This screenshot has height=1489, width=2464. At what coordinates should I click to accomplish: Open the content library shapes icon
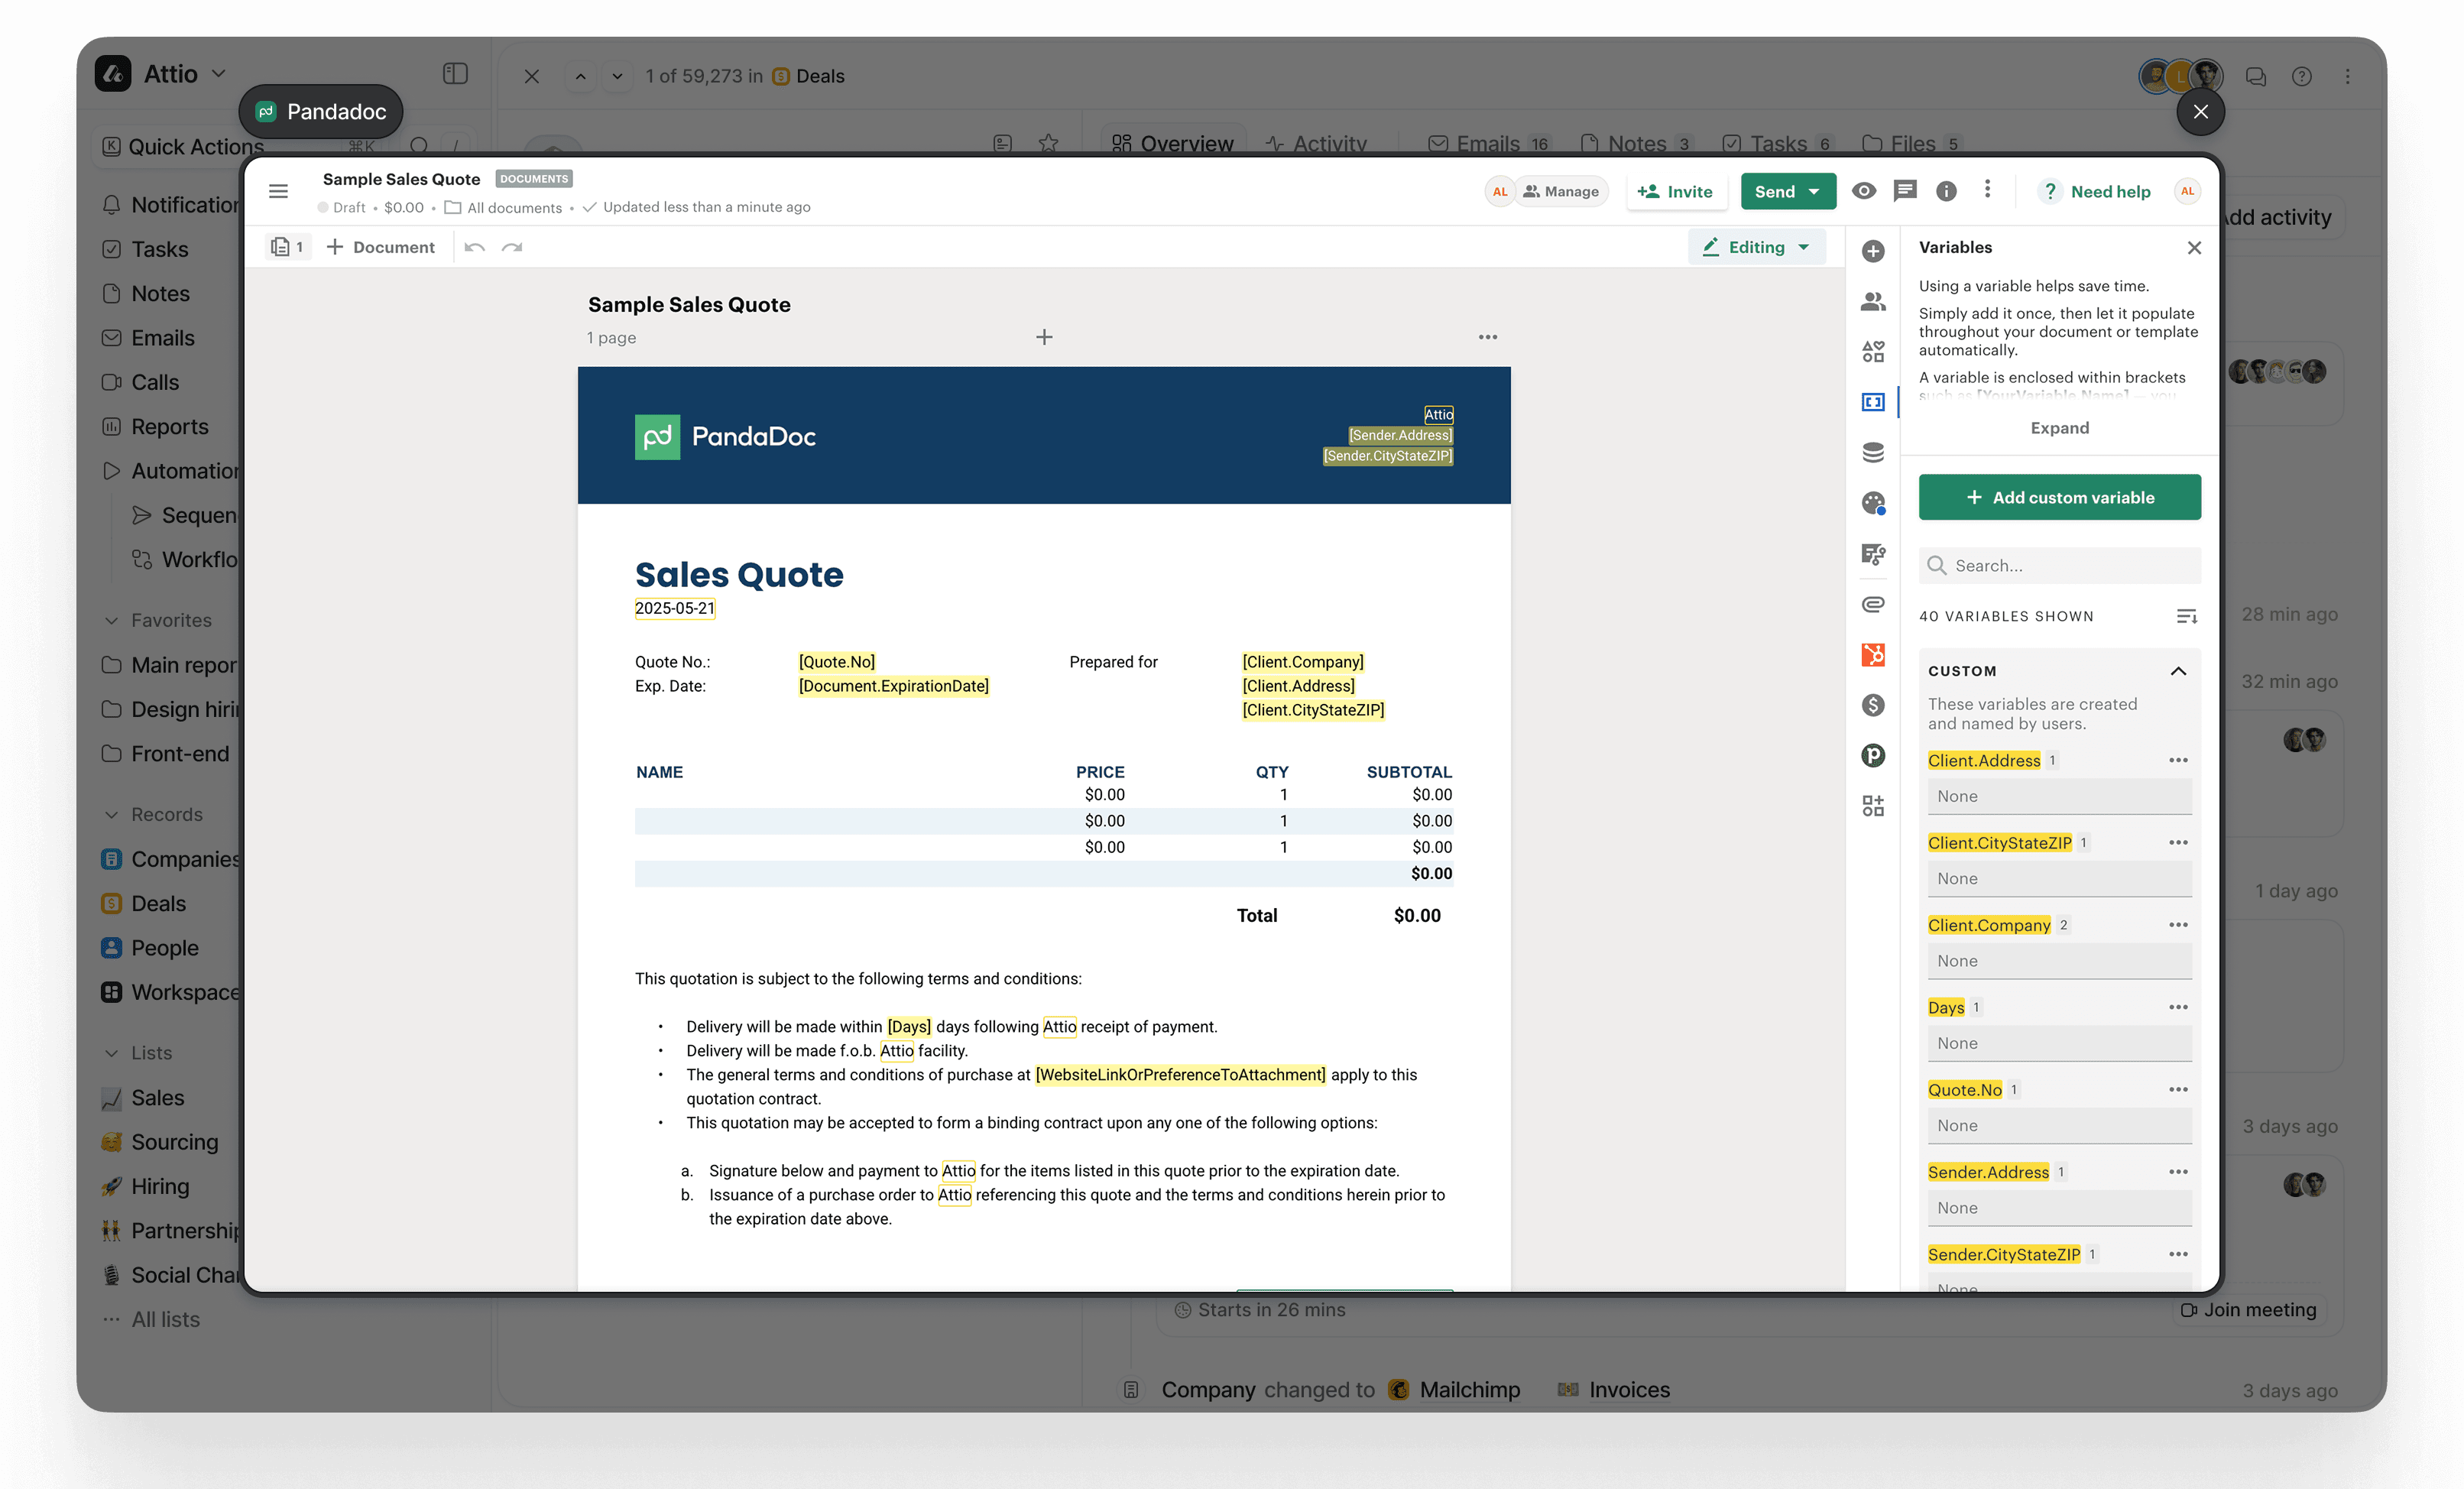coord(1873,351)
